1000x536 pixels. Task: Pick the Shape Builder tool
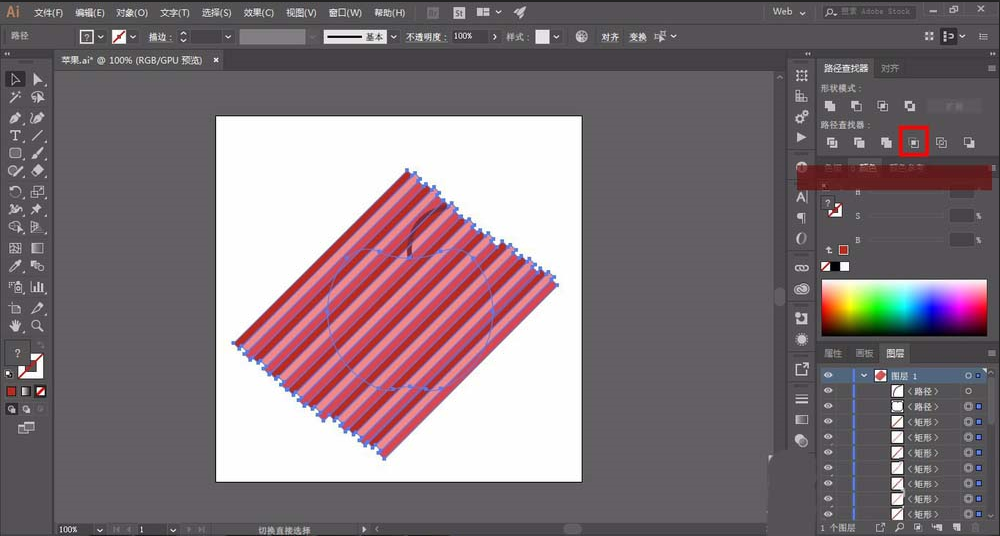pos(15,228)
